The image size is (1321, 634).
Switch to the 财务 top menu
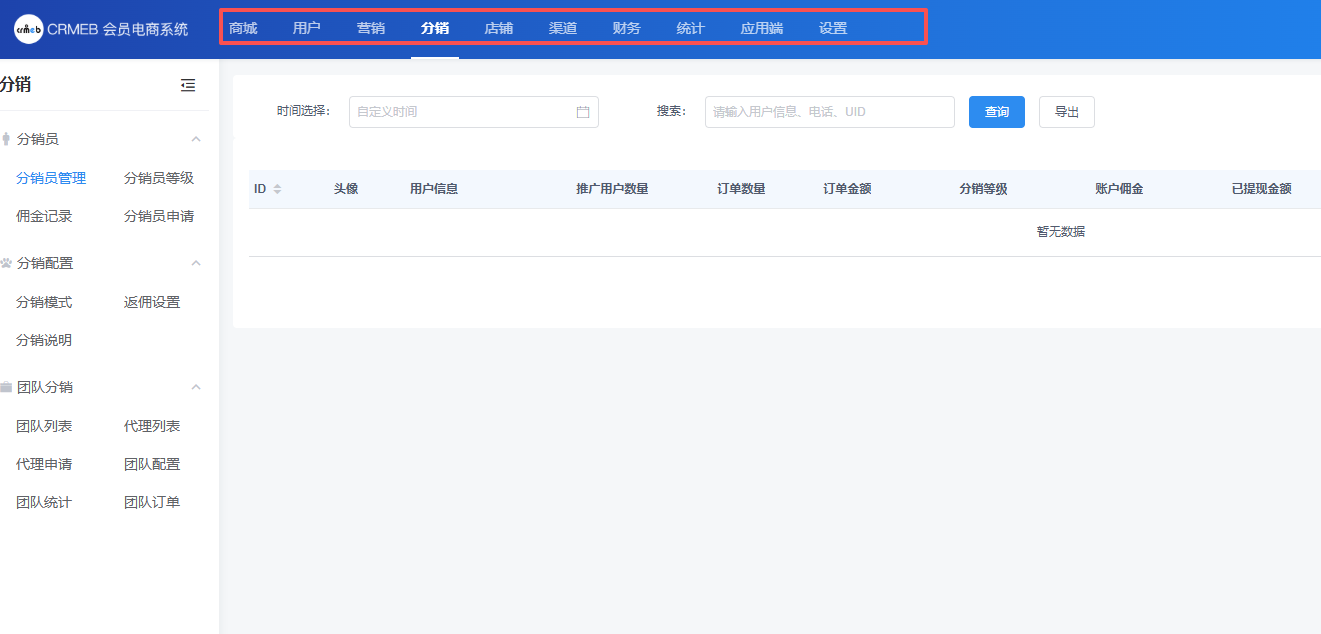[627, 28]
